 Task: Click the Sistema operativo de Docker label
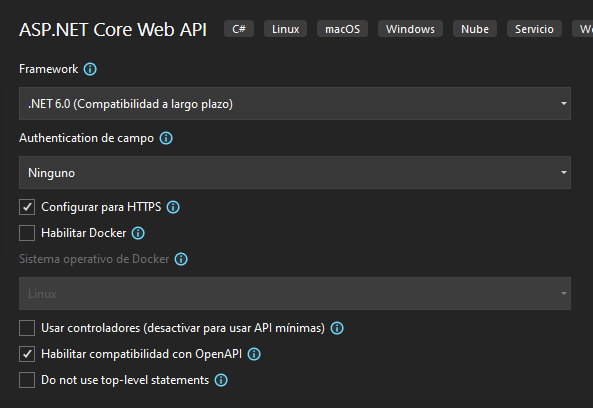[94, 259]
